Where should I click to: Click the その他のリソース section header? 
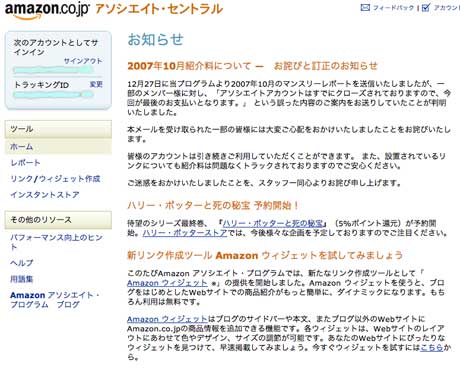pos(58,220)
